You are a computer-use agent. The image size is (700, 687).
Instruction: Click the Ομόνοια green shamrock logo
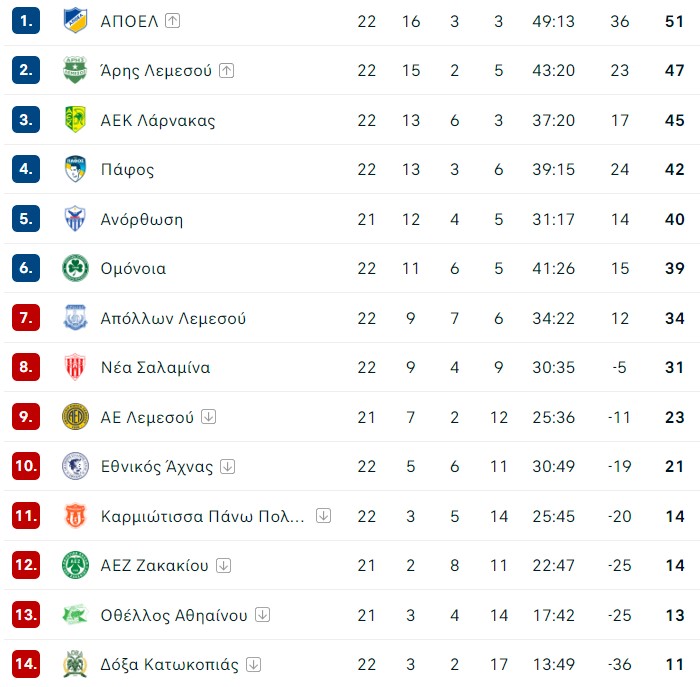75,268
